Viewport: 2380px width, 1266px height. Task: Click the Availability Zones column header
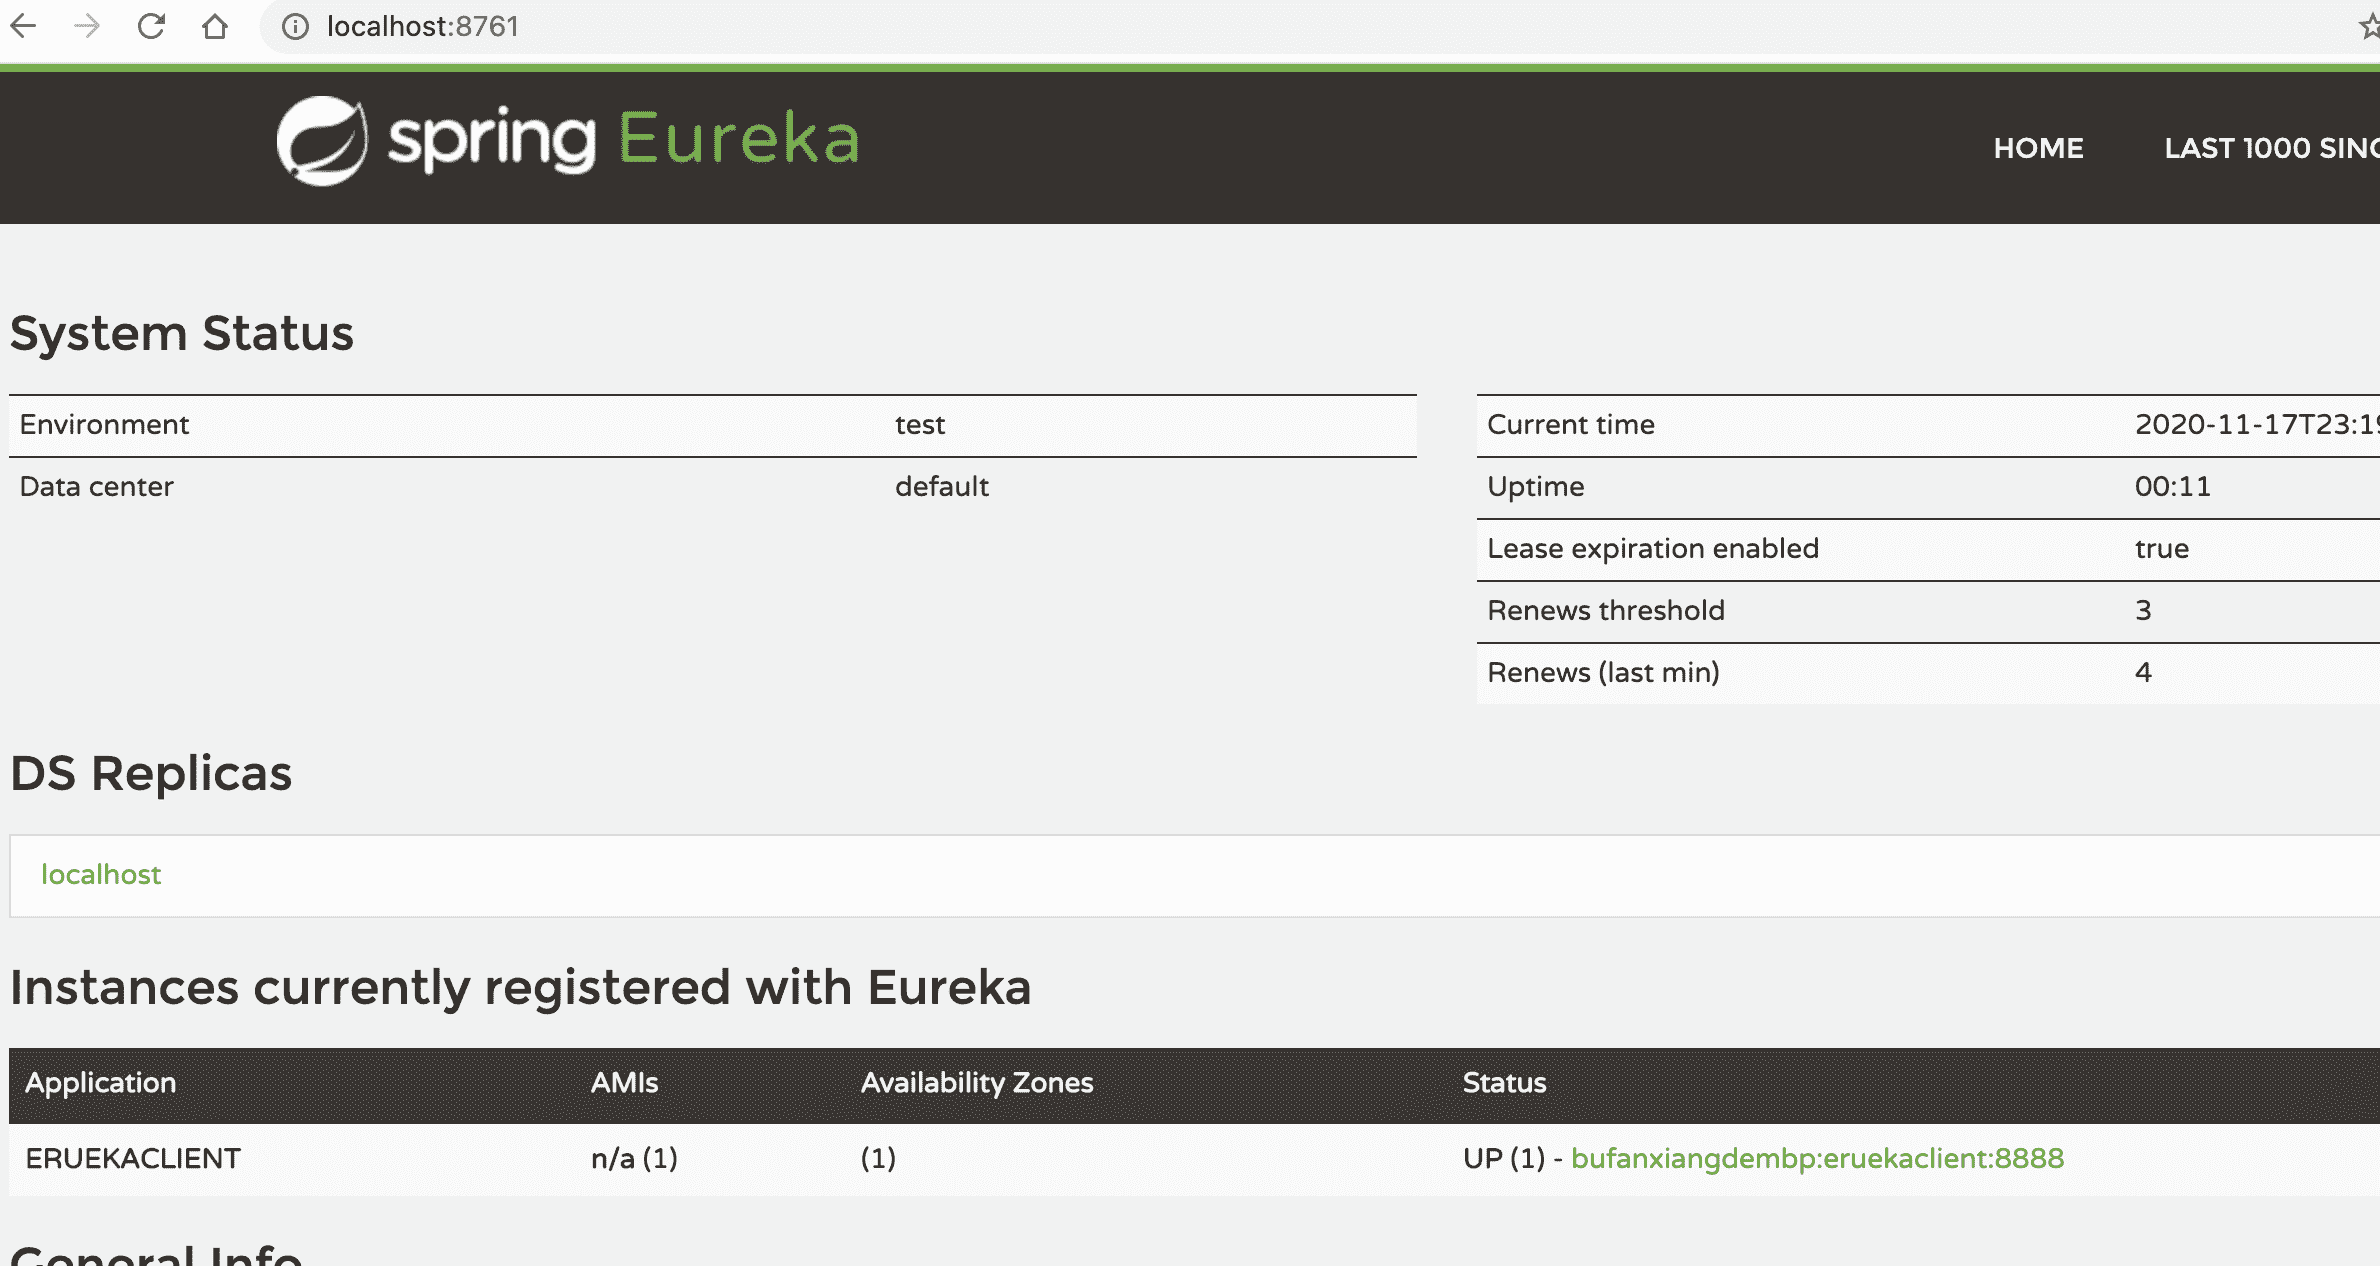tap(976, 1083)
